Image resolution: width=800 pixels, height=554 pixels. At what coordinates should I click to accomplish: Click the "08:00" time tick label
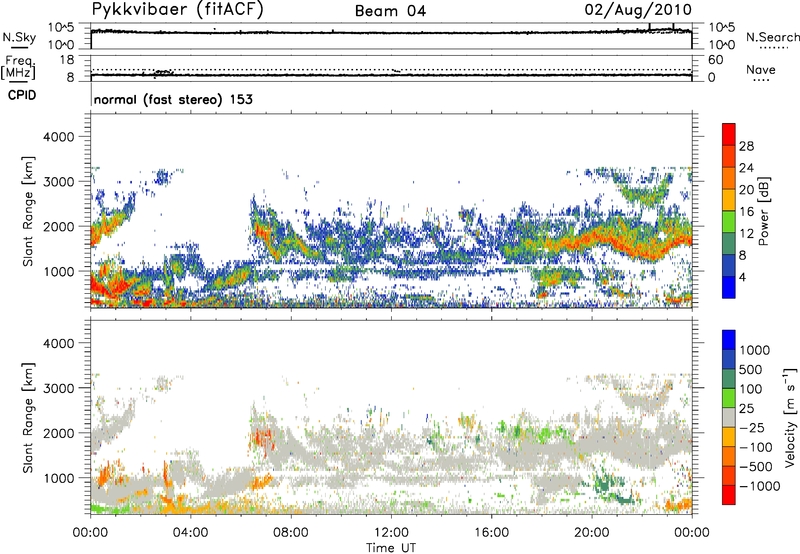(291, 533)
